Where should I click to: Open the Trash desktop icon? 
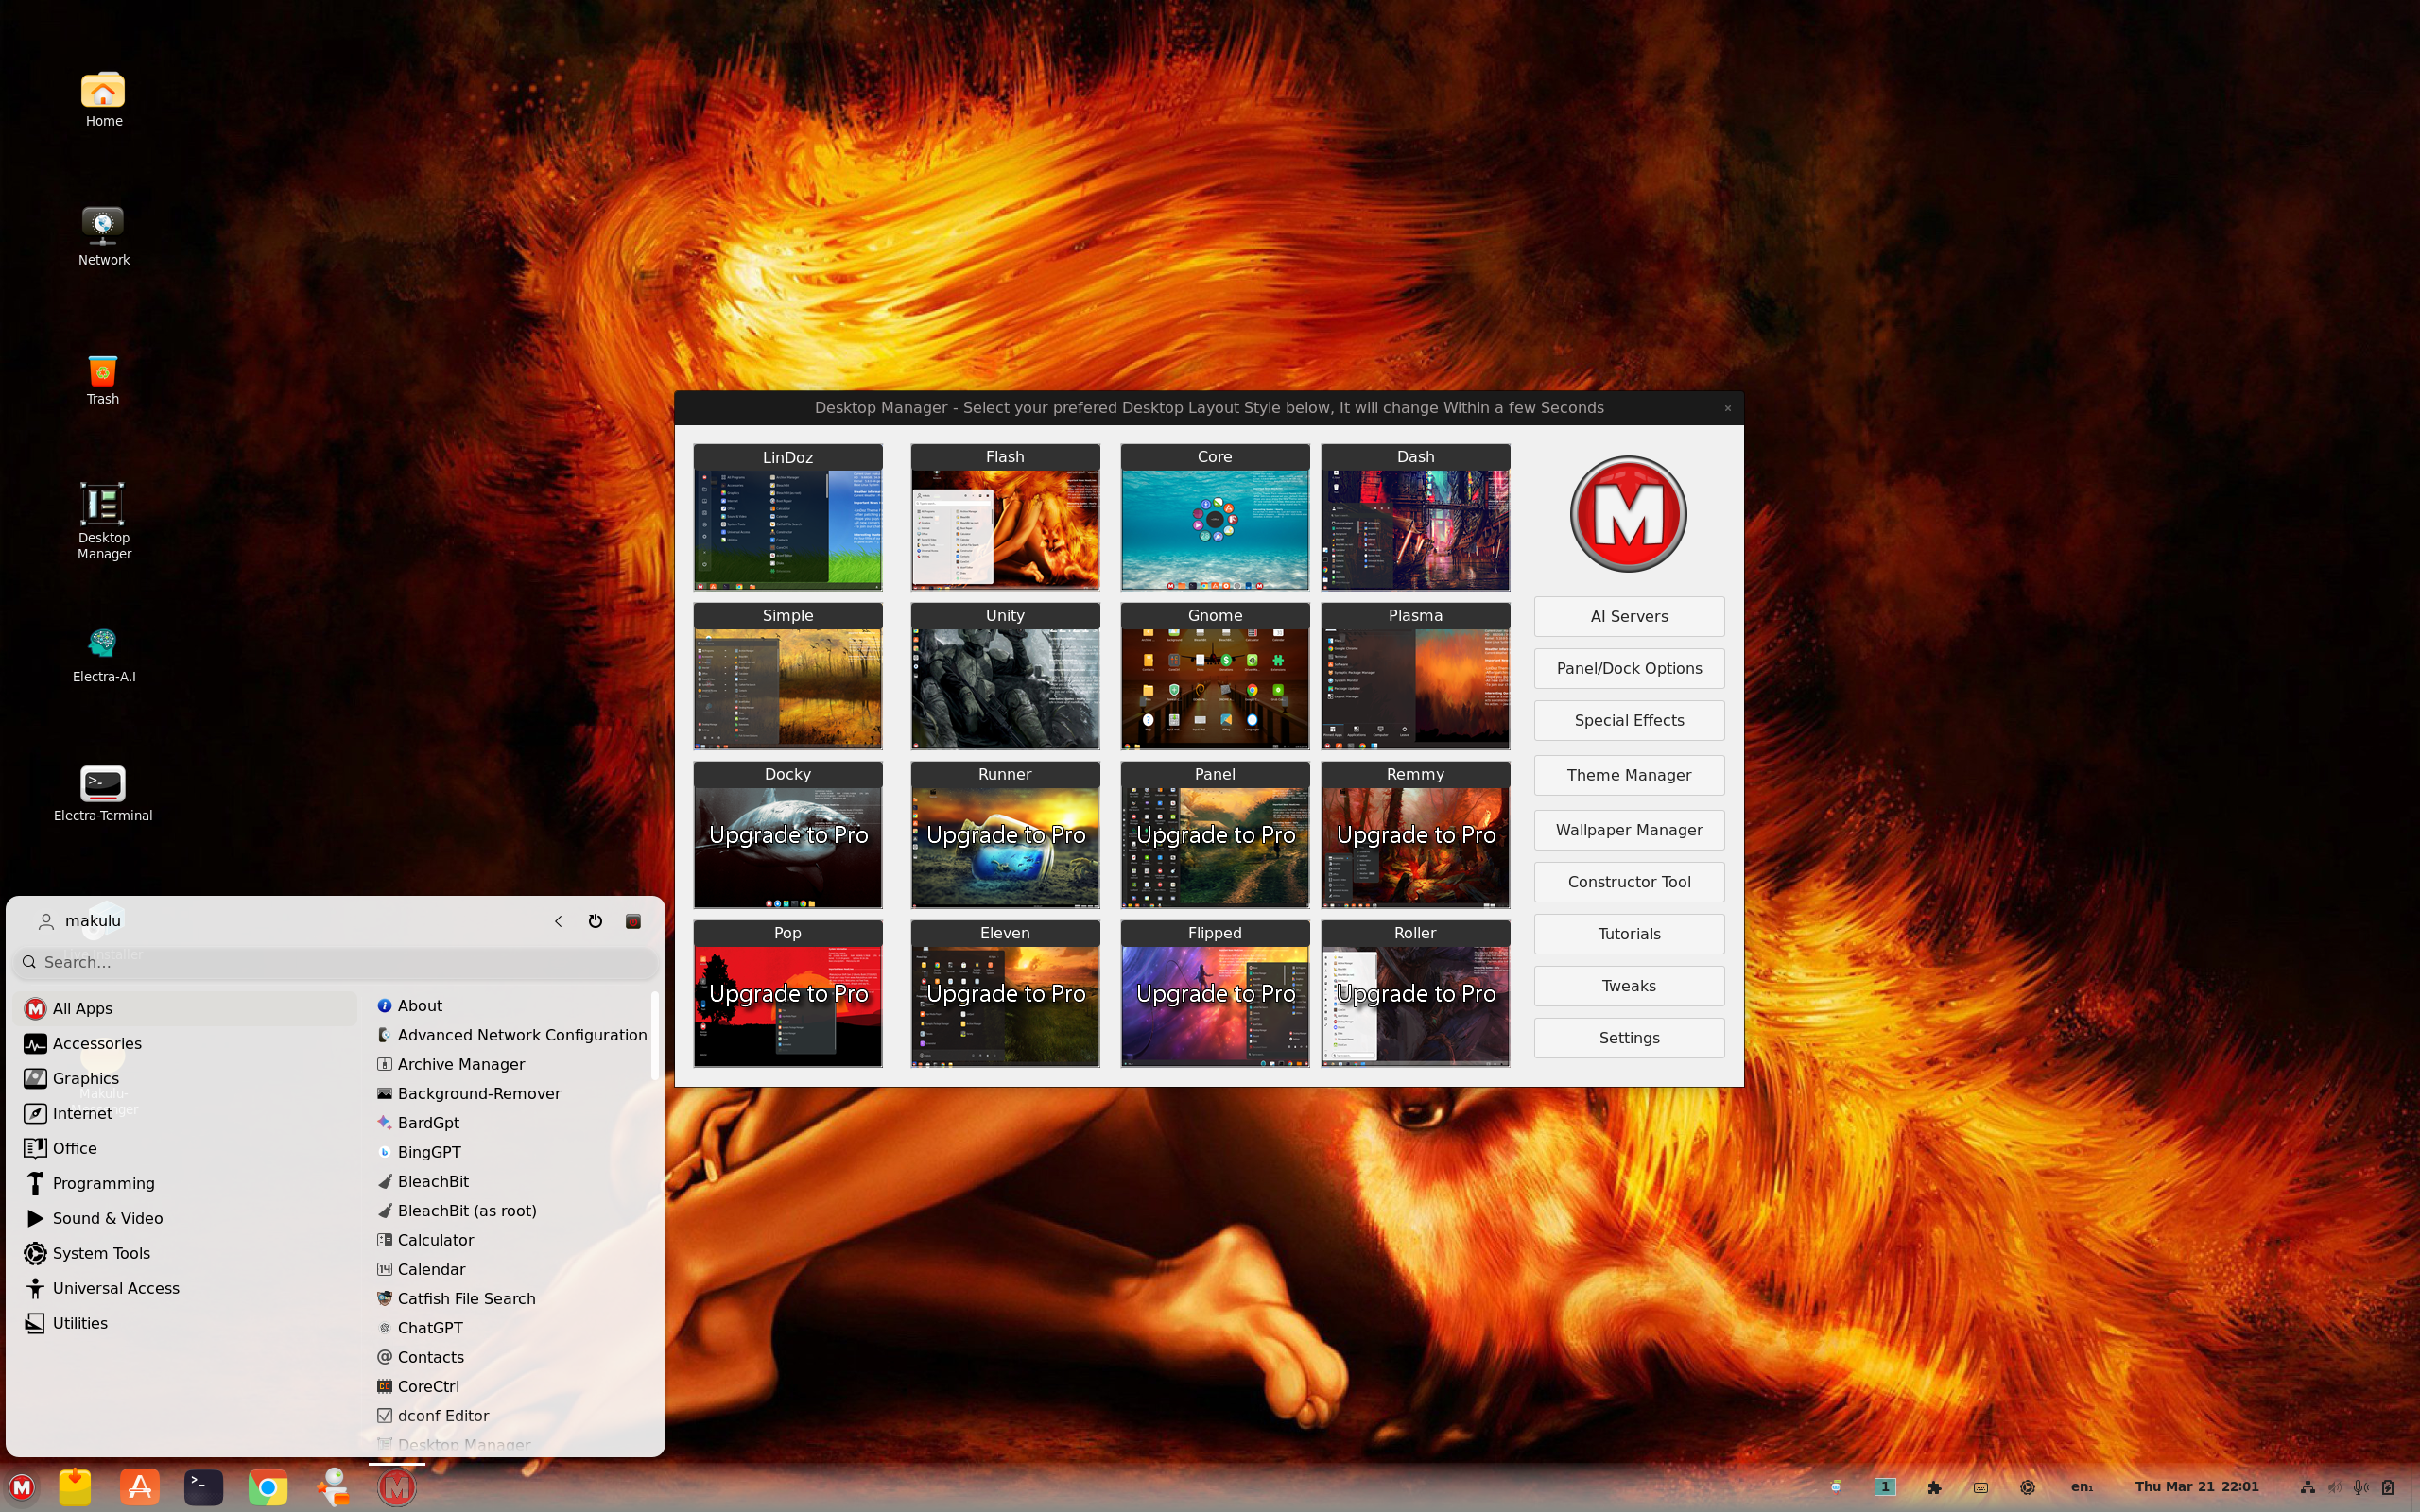tap(103, 379)
